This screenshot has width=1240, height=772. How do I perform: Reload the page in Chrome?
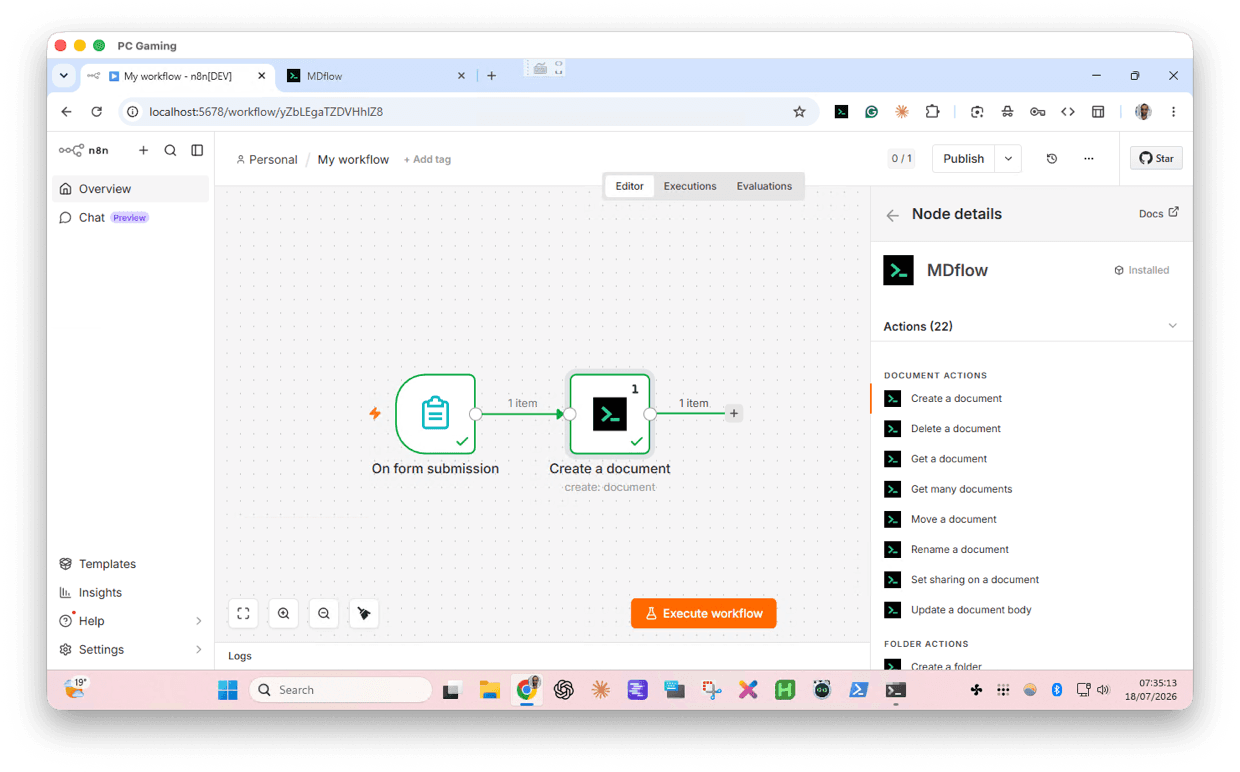[96, 112]
